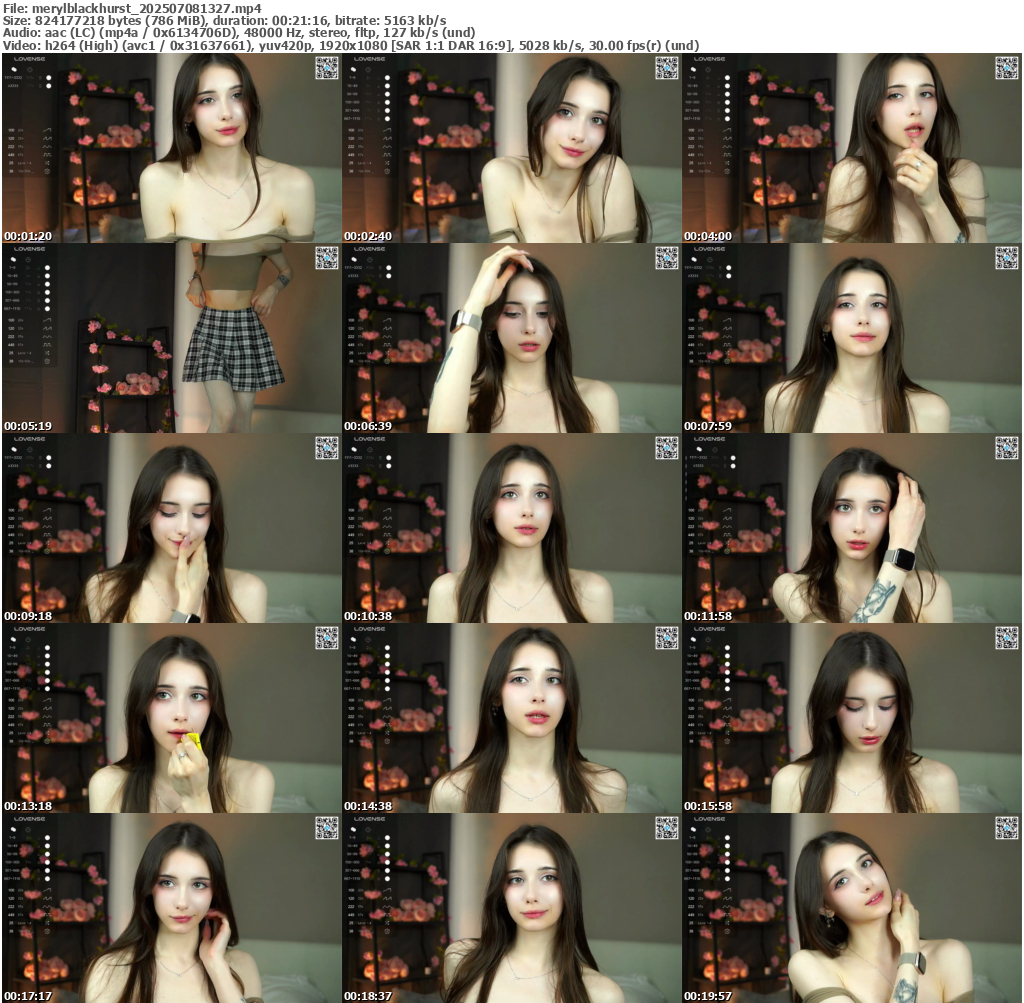
Task: Pick the 00:09:18 video frame
Action: [171, 528]
